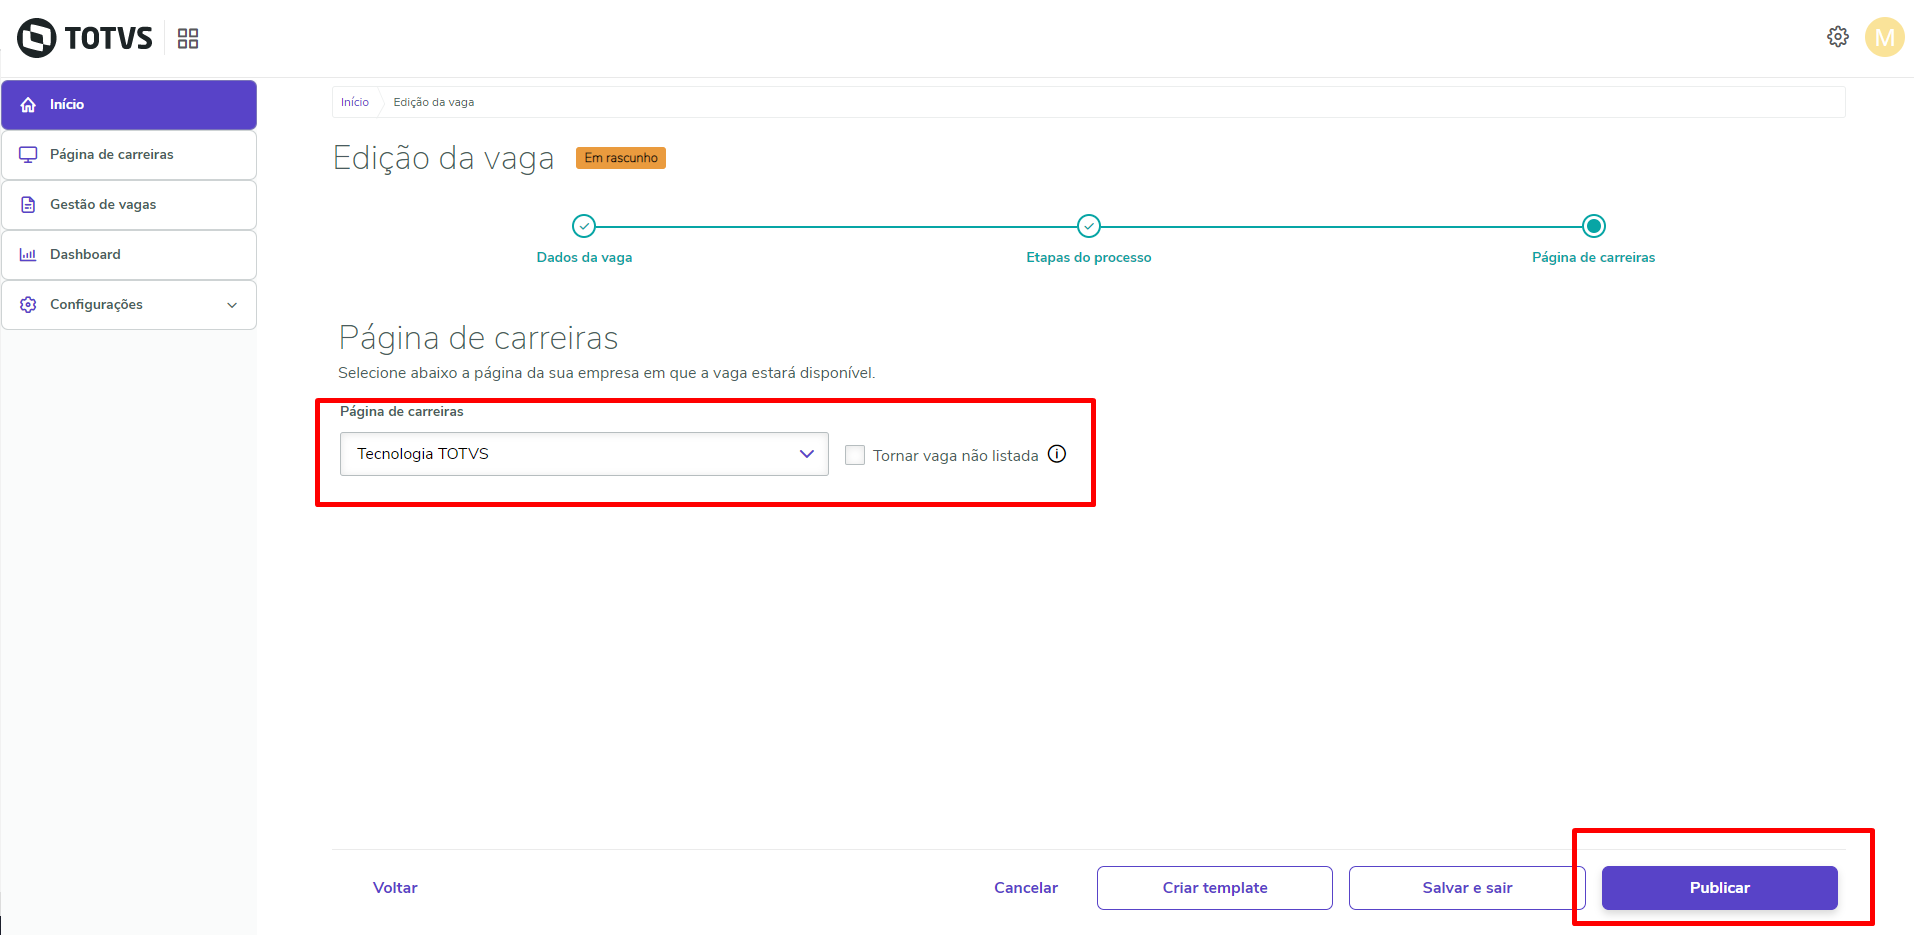Screen dimensions: 1914x935
Task: Click the Publicar button
Action: (x=1720, y=888)
